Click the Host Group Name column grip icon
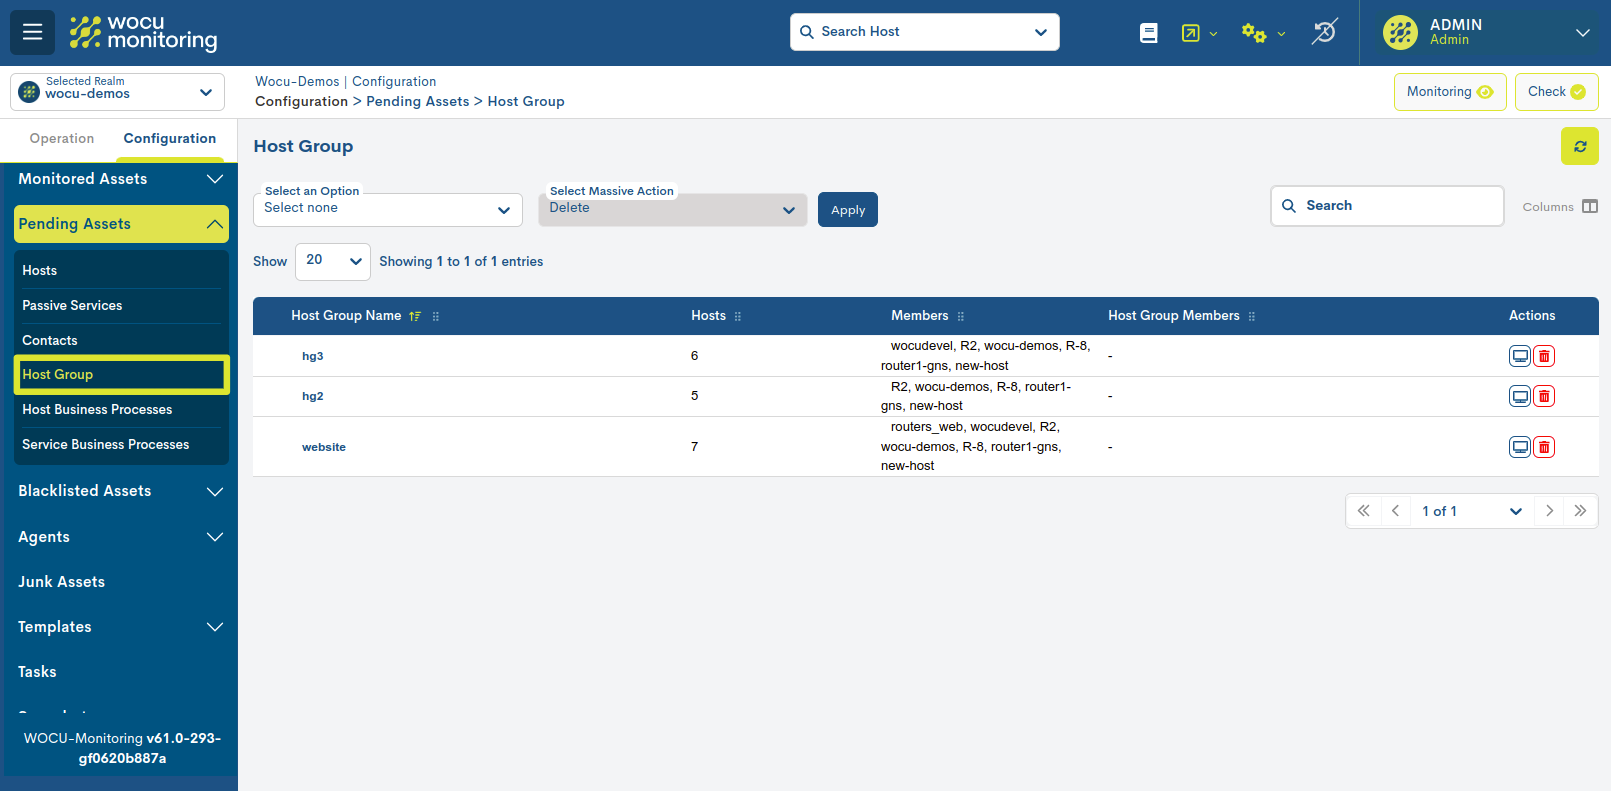1611x791 pixels. point(436,316)
